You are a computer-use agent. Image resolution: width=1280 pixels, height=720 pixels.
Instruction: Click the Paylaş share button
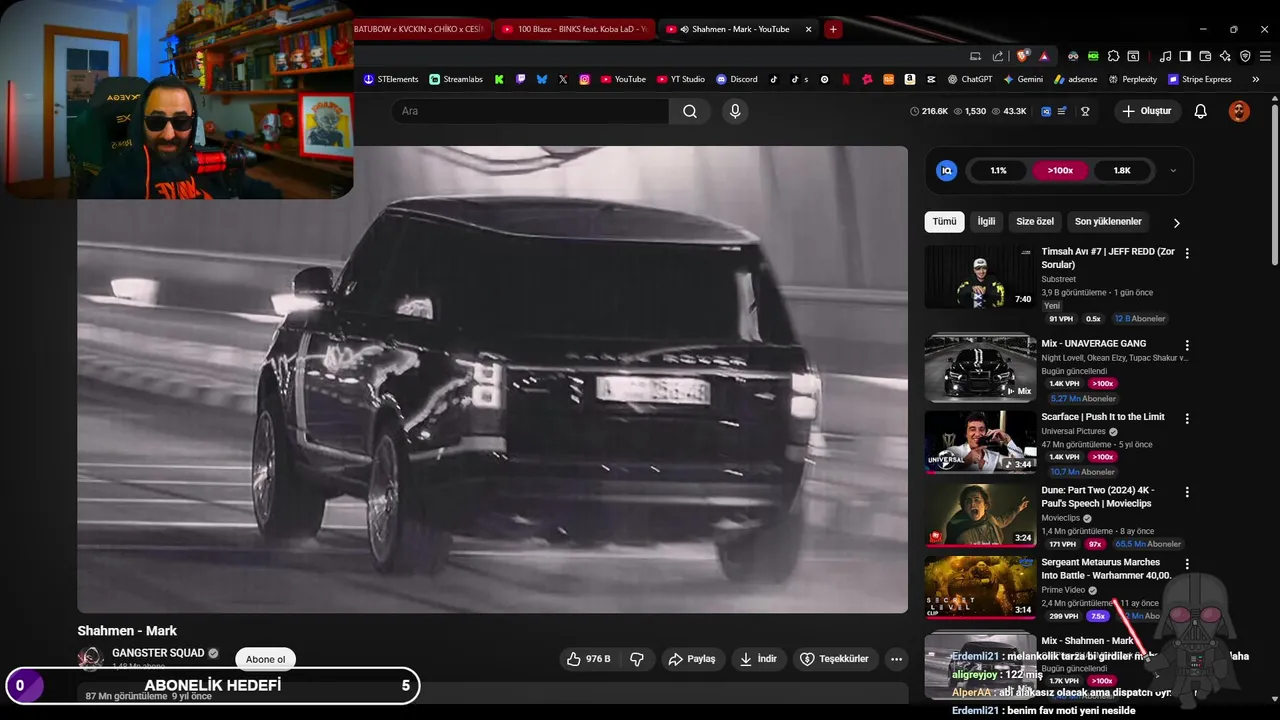click(693, 659)
